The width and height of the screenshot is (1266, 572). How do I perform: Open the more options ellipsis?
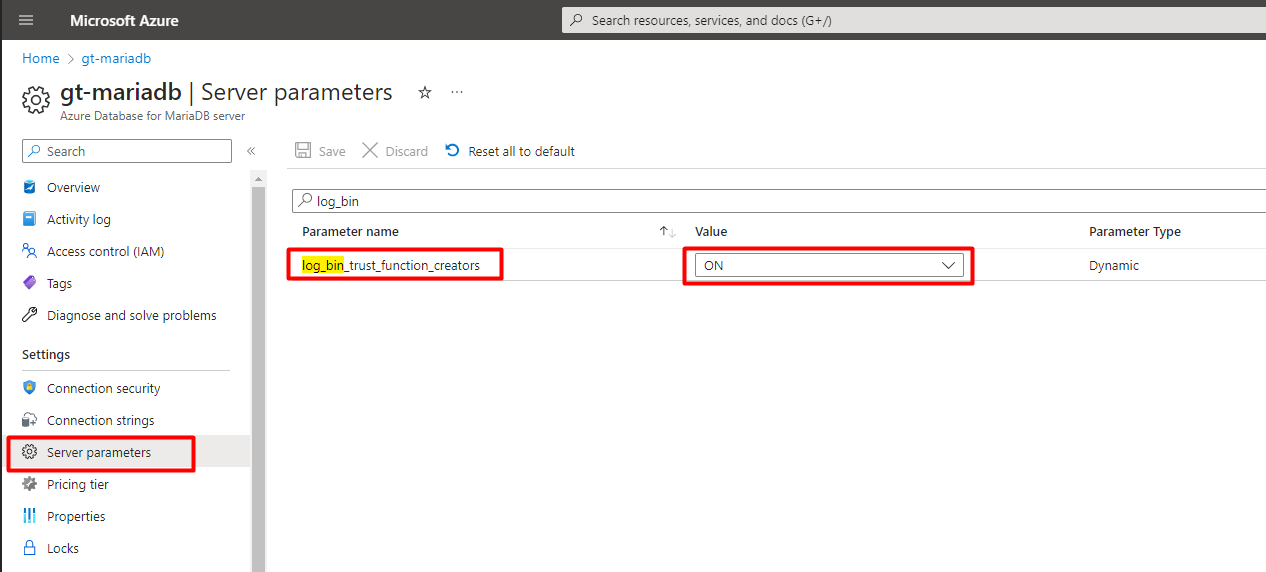(457, 92)
